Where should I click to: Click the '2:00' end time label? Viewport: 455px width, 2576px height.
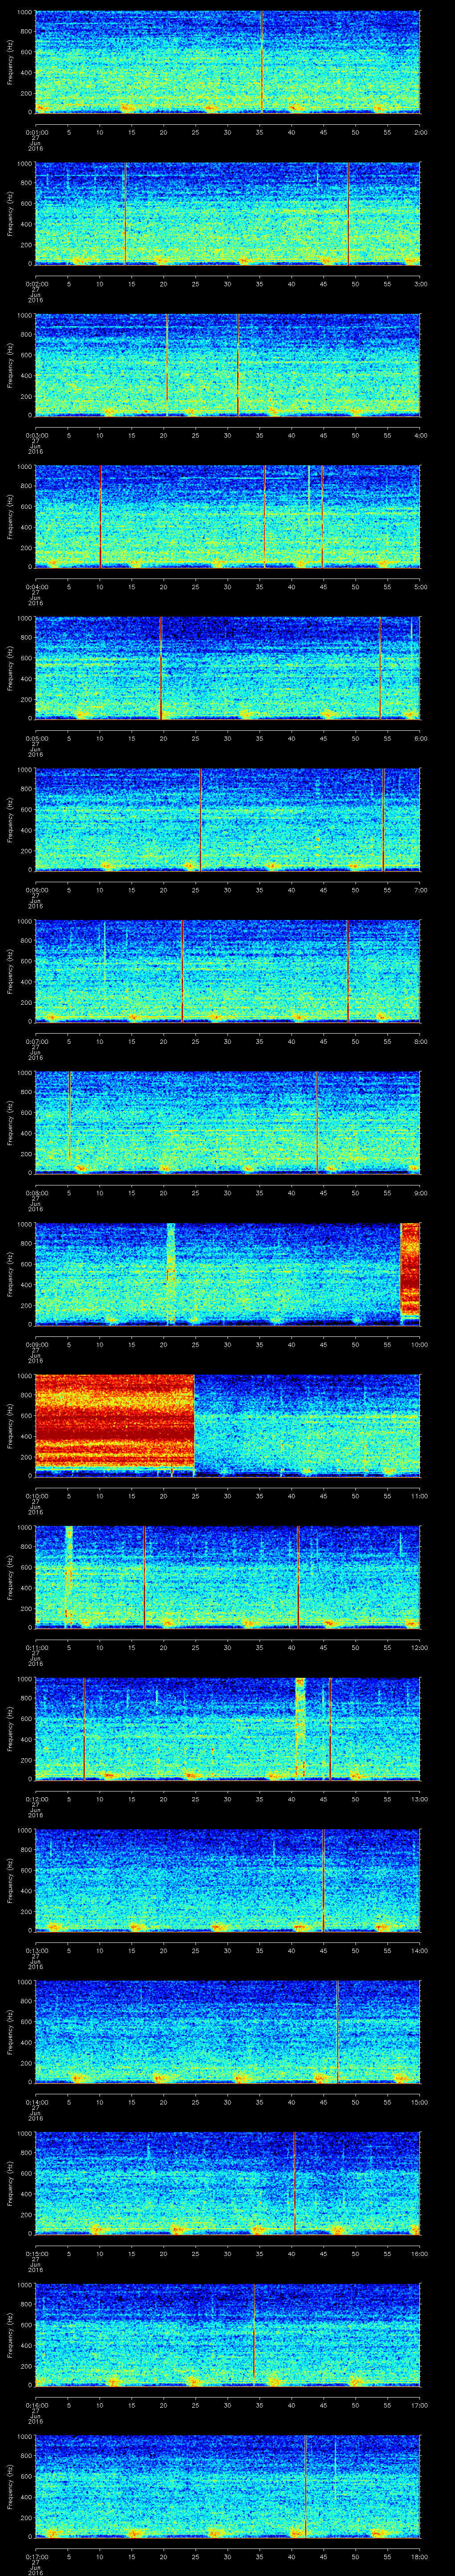(x=420, y=132)
